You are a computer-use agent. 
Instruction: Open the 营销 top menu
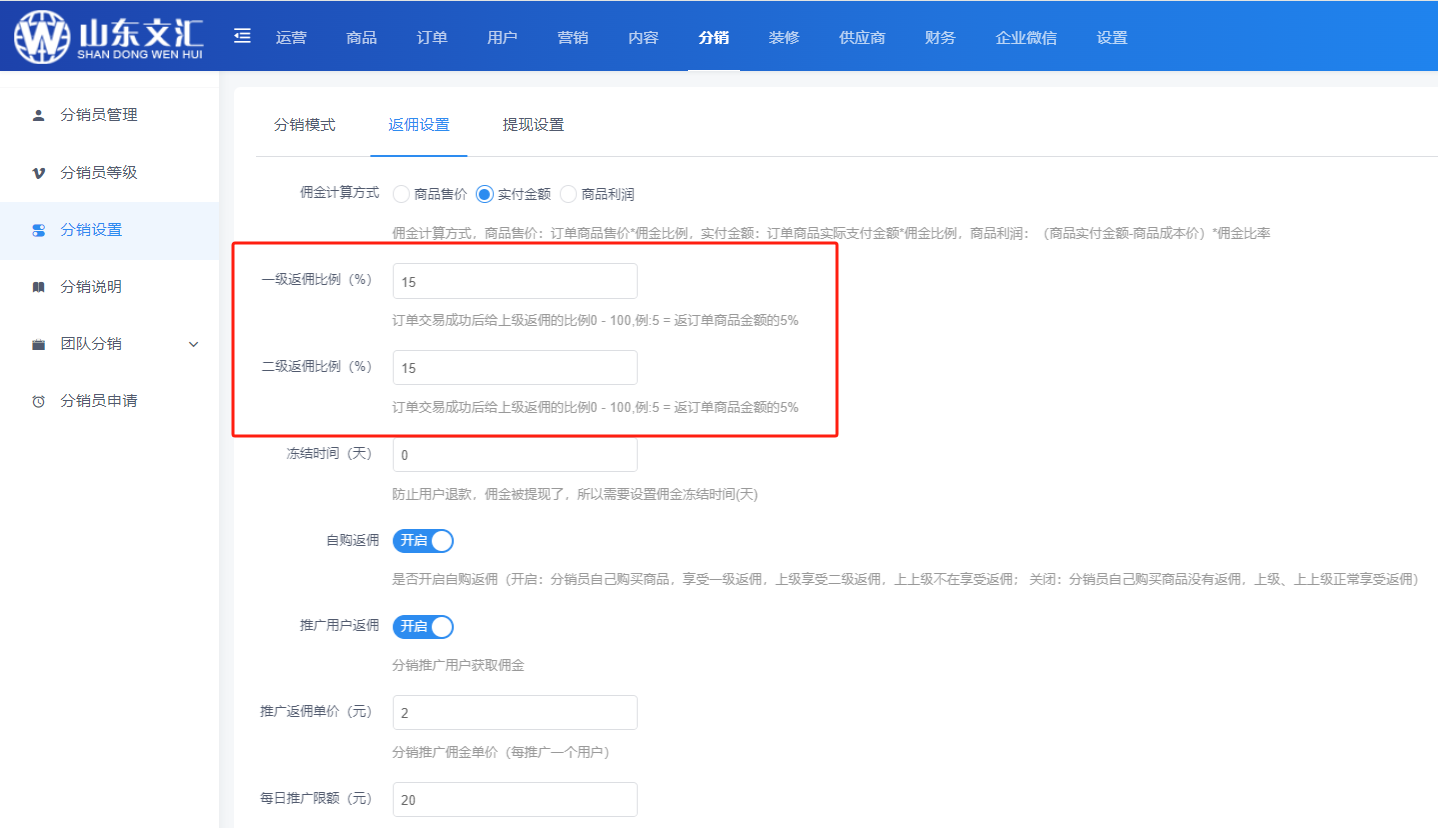573,38
